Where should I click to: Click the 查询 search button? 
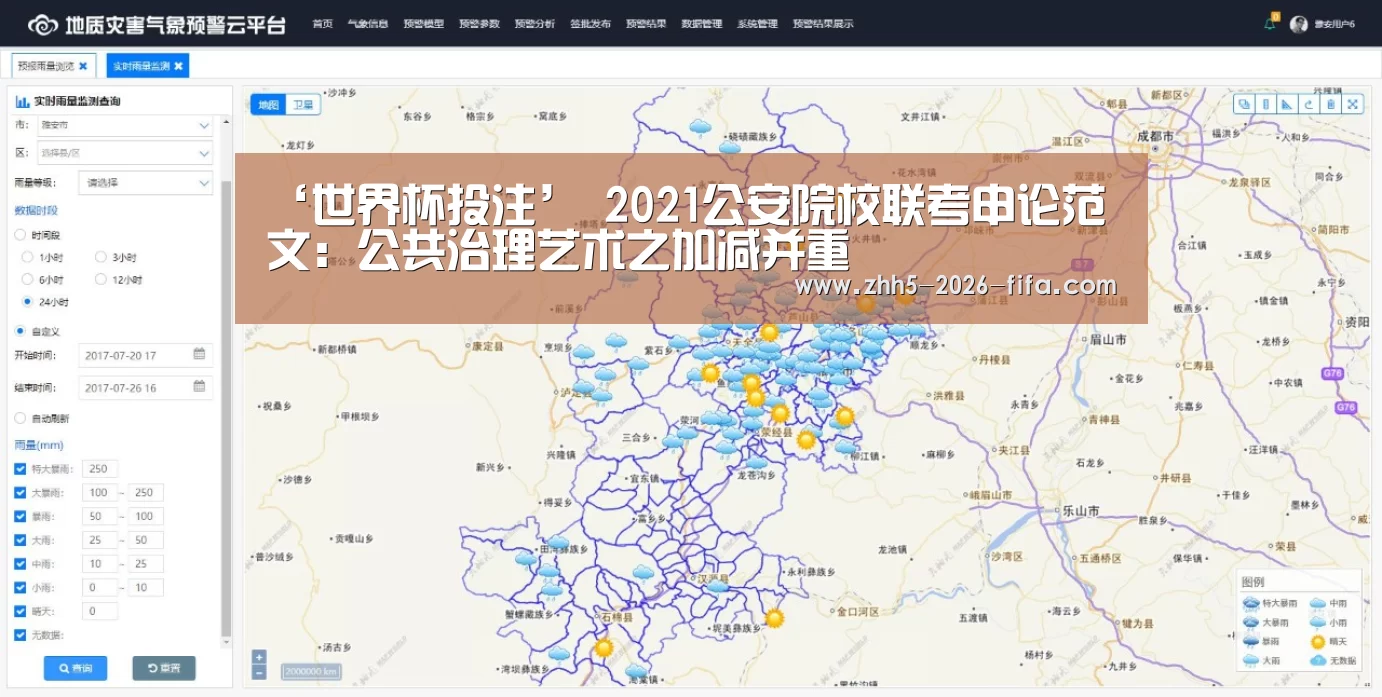(x=75, y=668)
